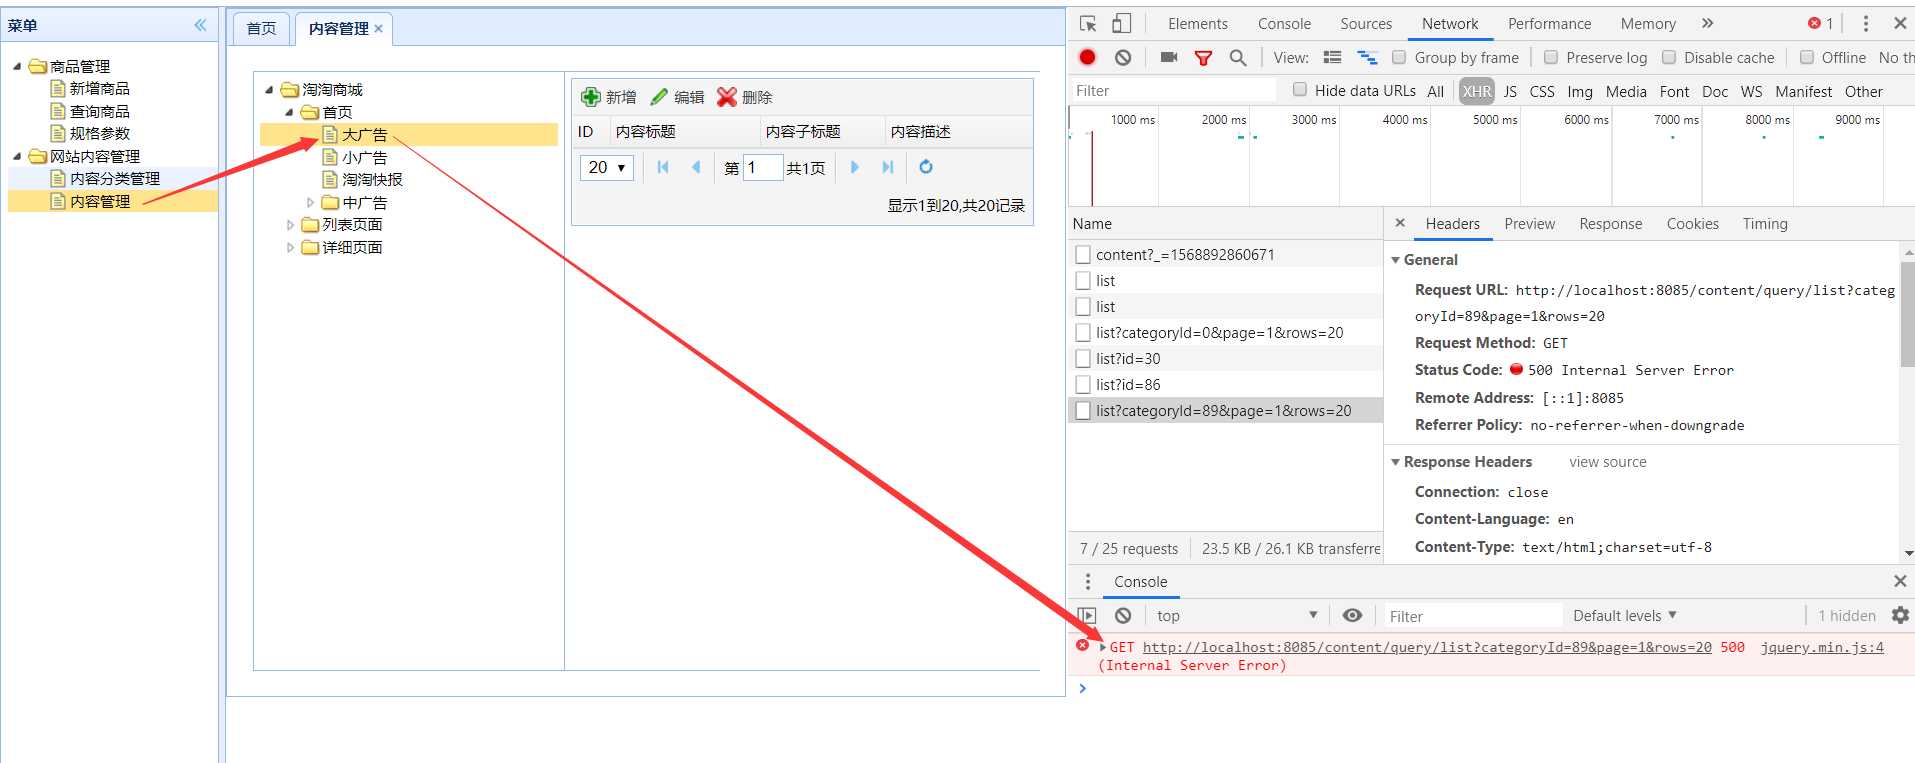Select the JS filter type
This screenshot has height=763, width=1915.
coord(1510,91)
